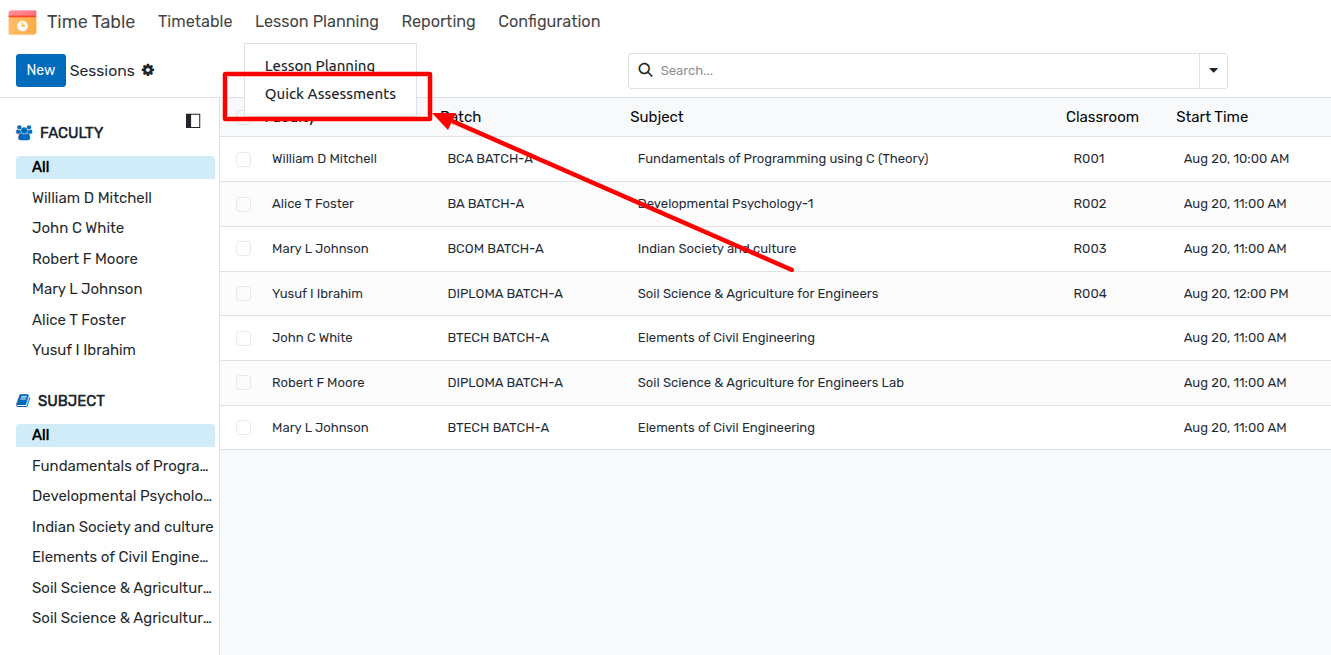Screen dimensions: 1331x655
Task: Collapse the filter sidebar panel icon
Action: pyautogui.click(x=193, y=121)
